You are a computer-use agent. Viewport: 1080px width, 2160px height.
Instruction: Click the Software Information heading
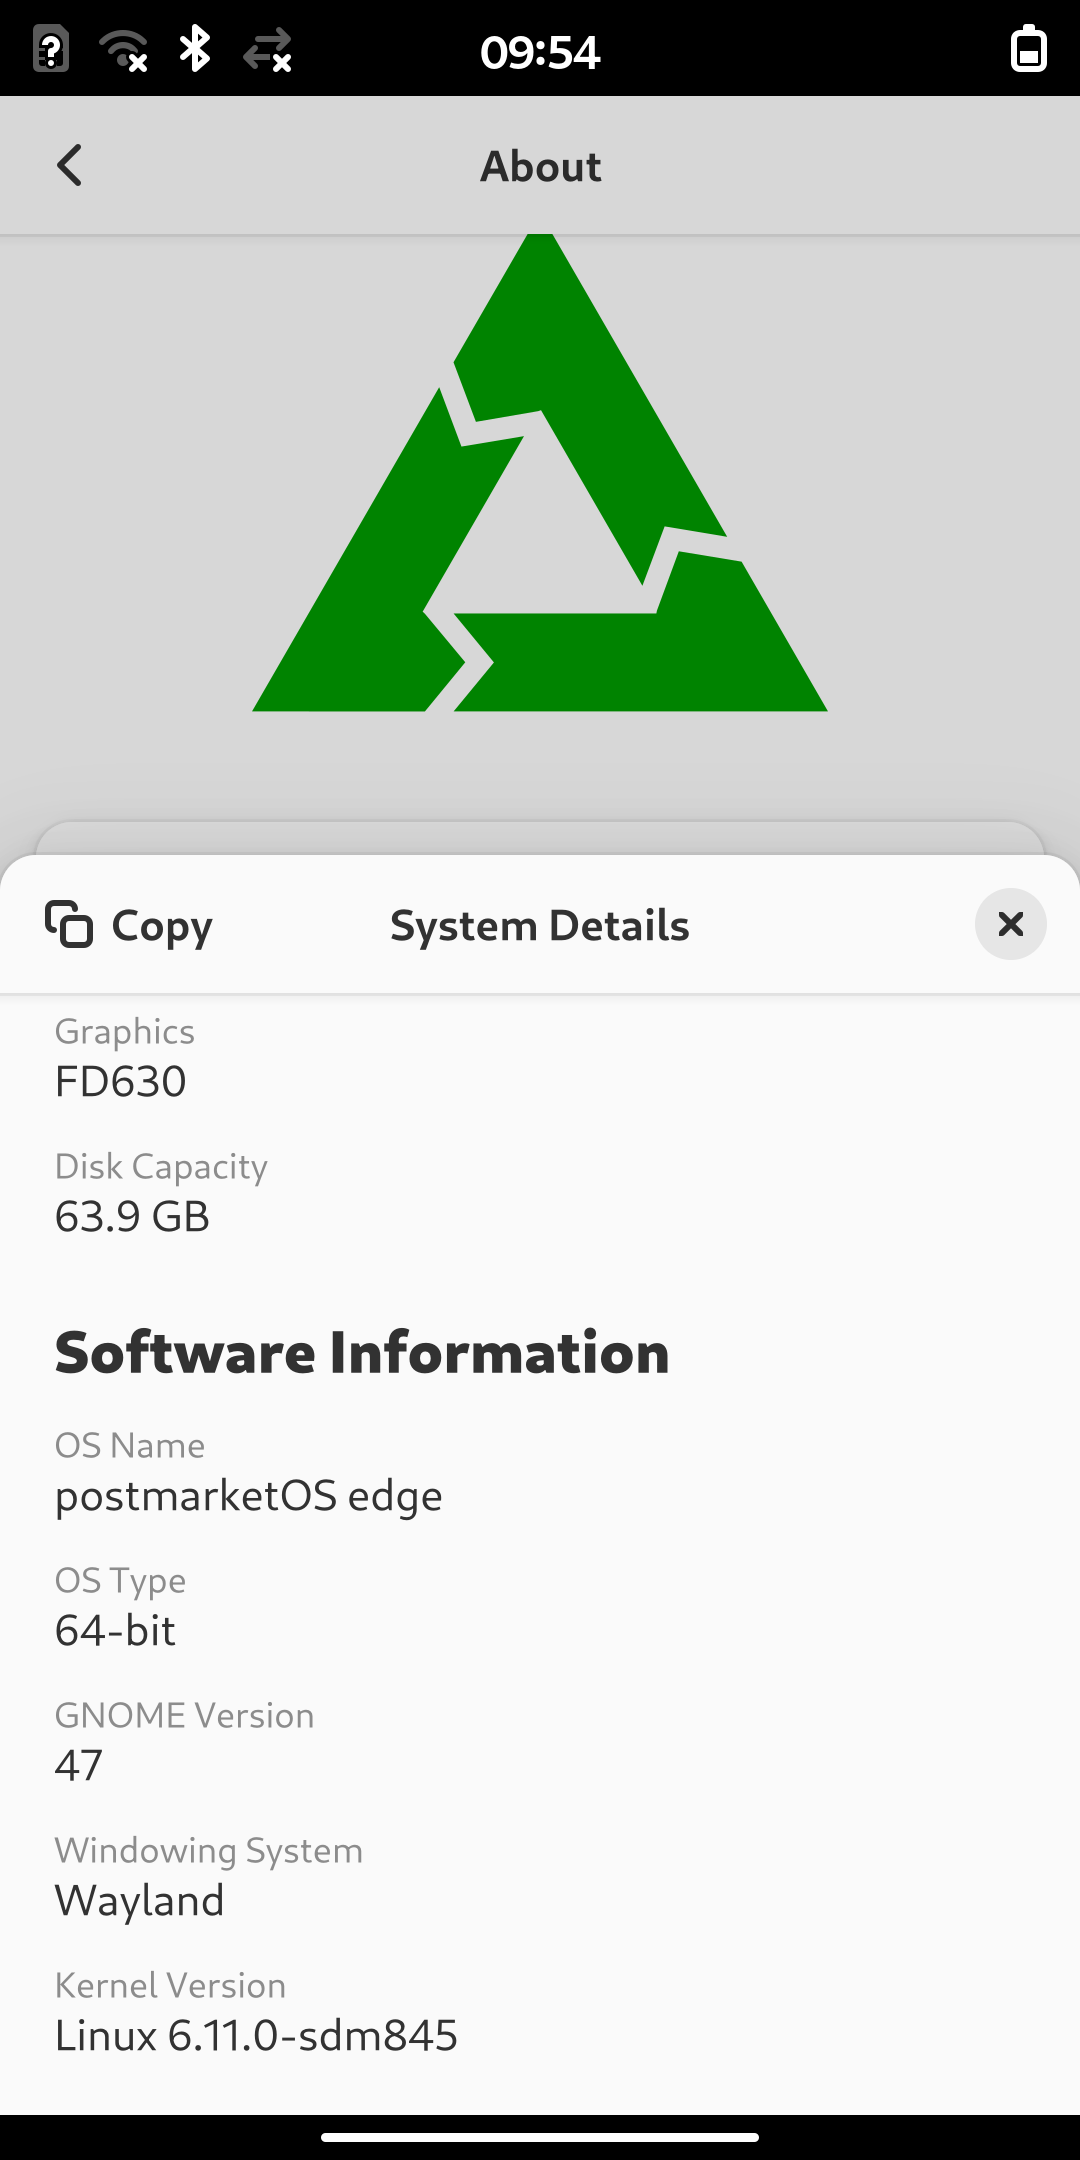click(362, 1353)
